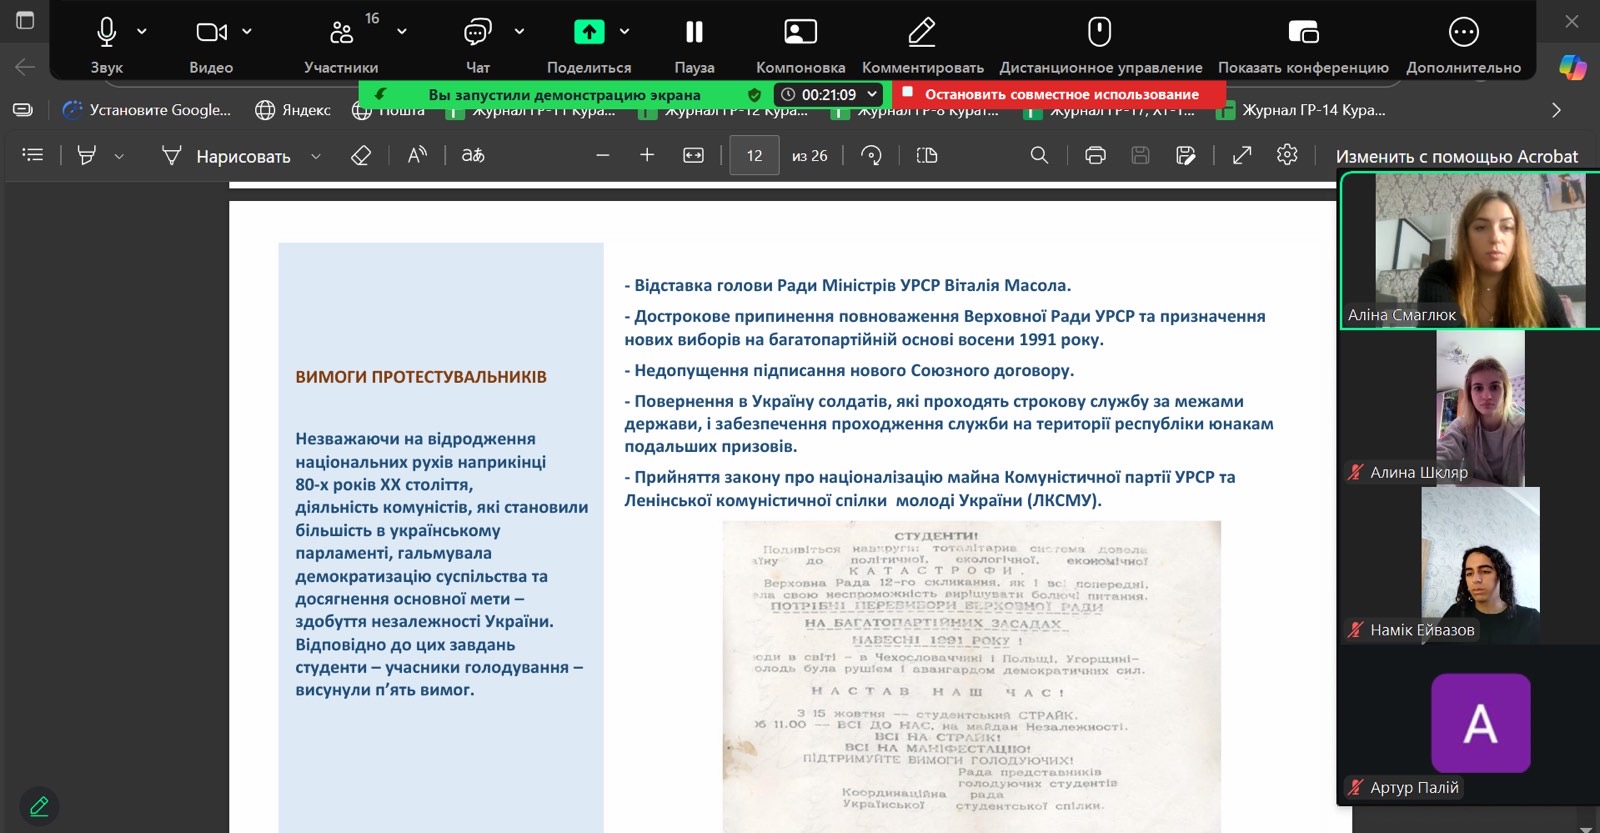This screenshot has height=833, width=1600.
Task: Mute the microphone via Звук icon
Action: pos(106,33)
